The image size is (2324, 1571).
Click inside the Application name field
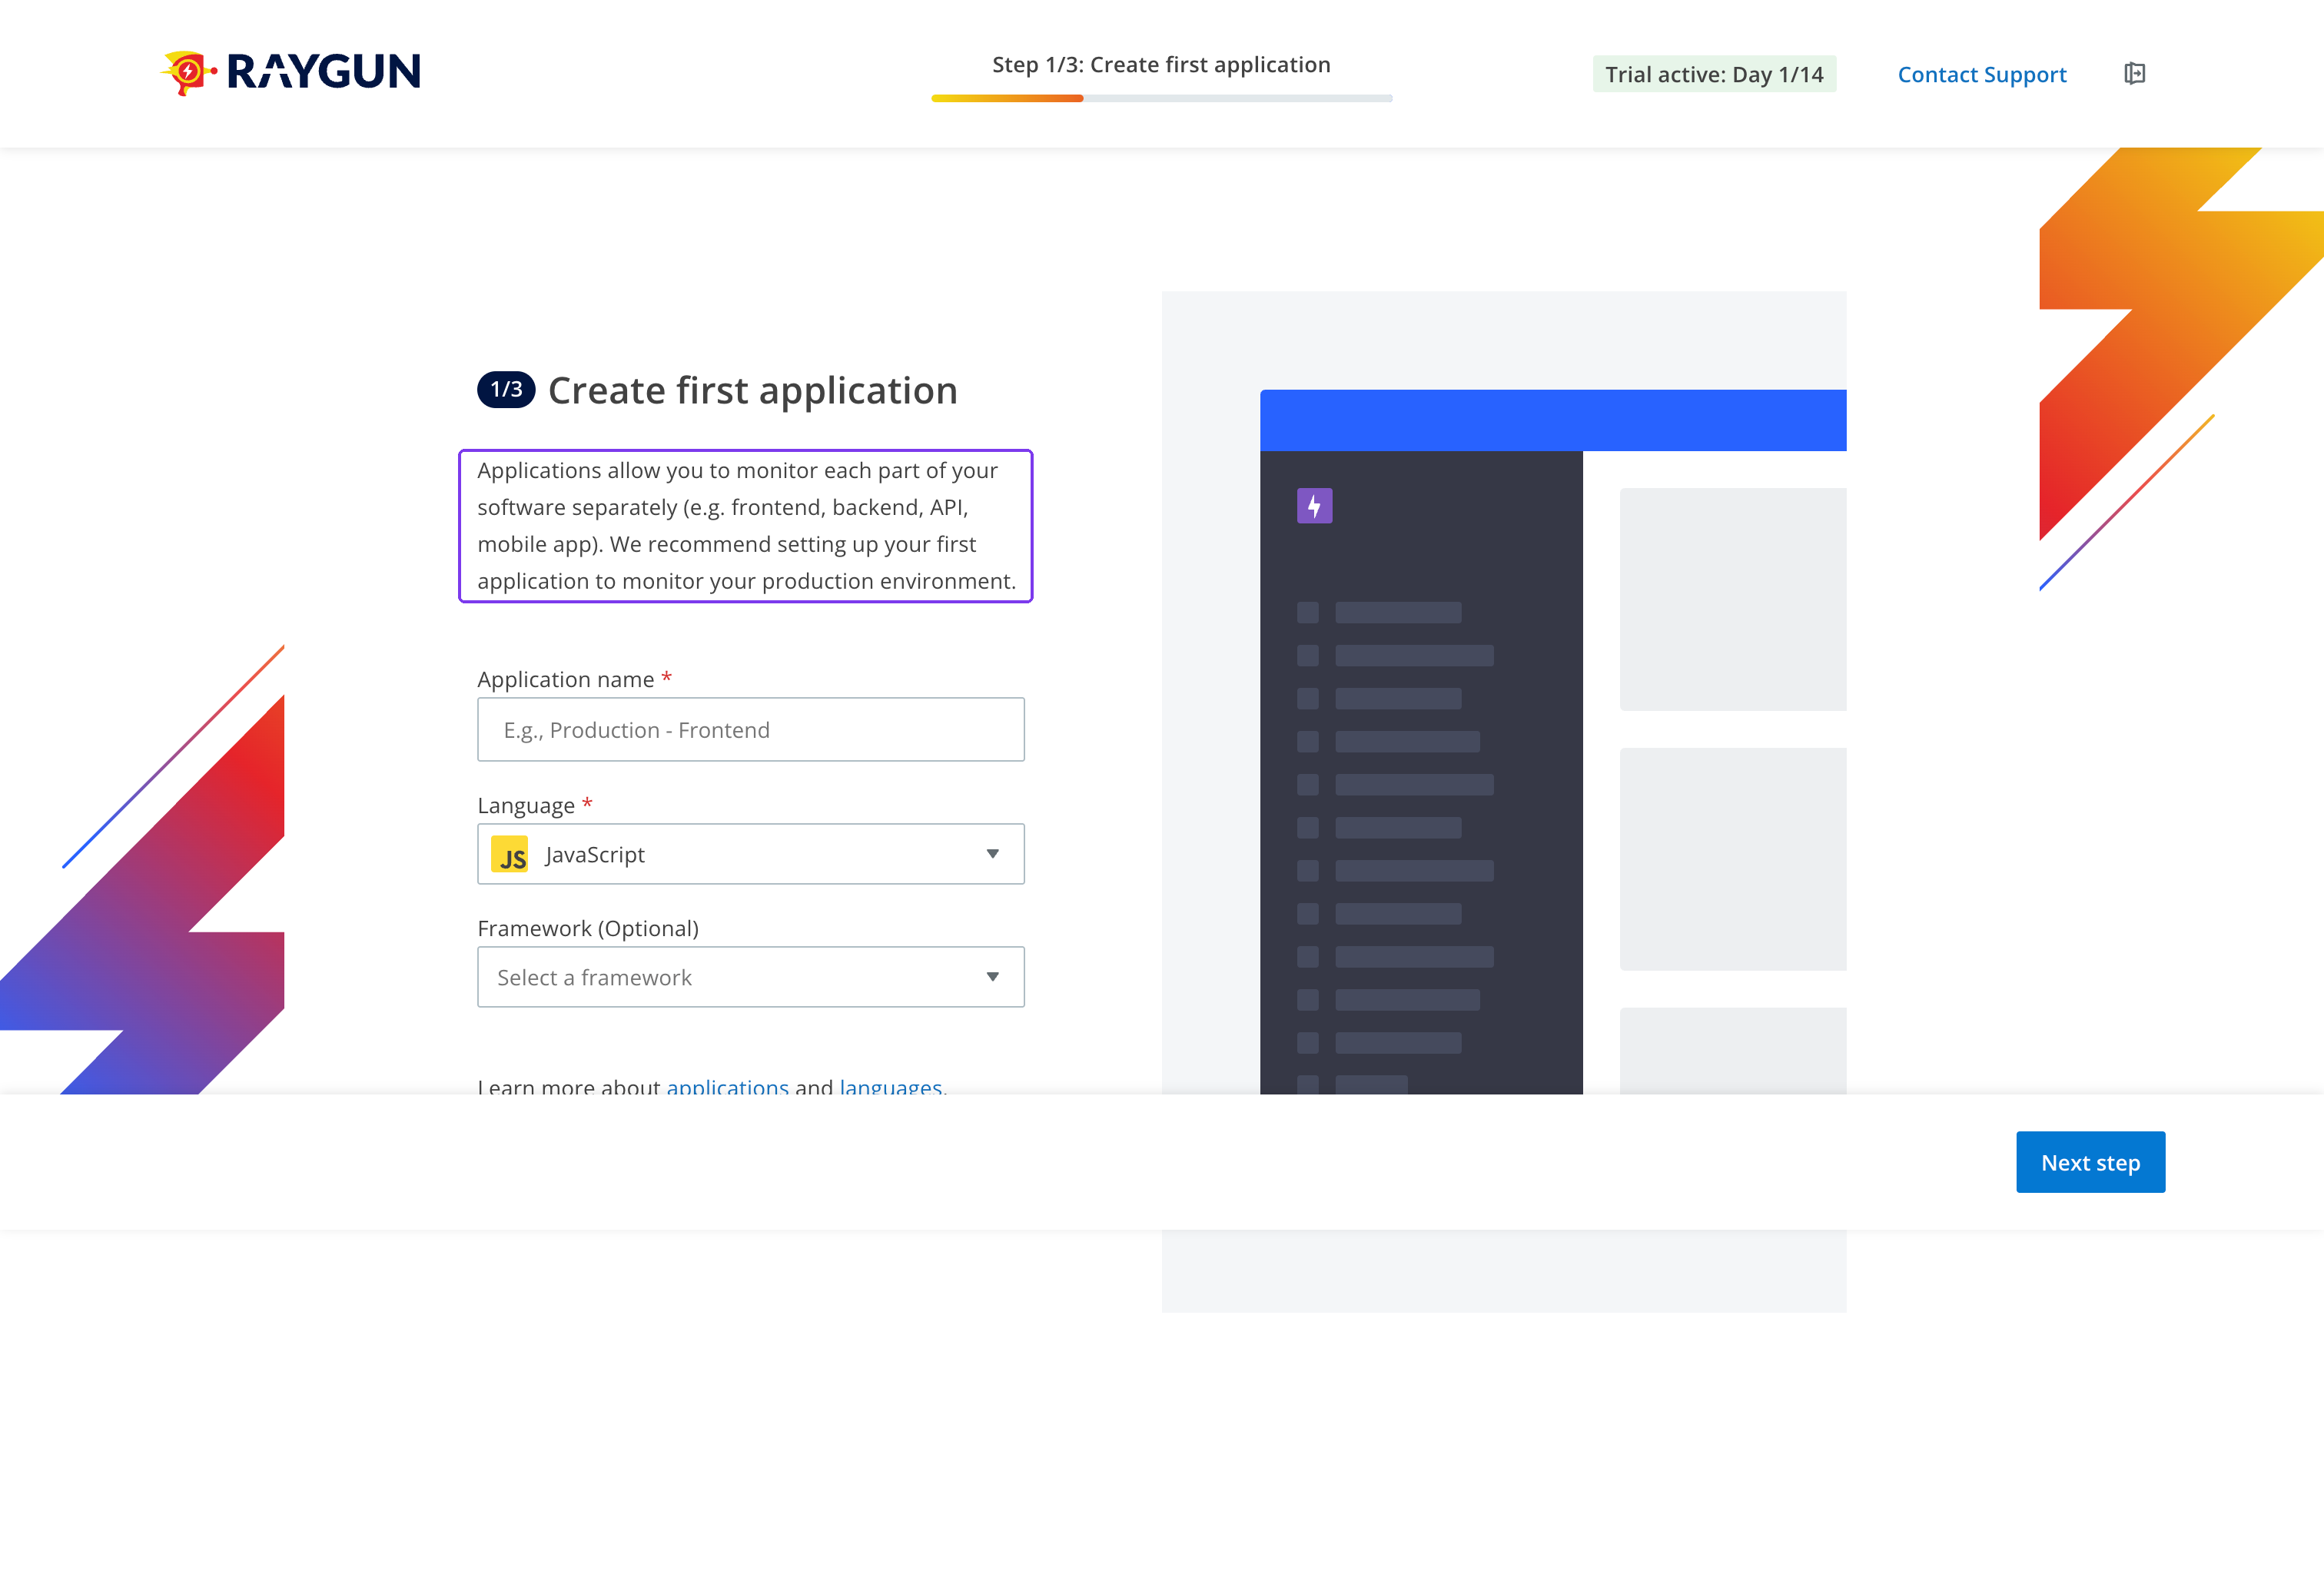(x=751, y=730)
